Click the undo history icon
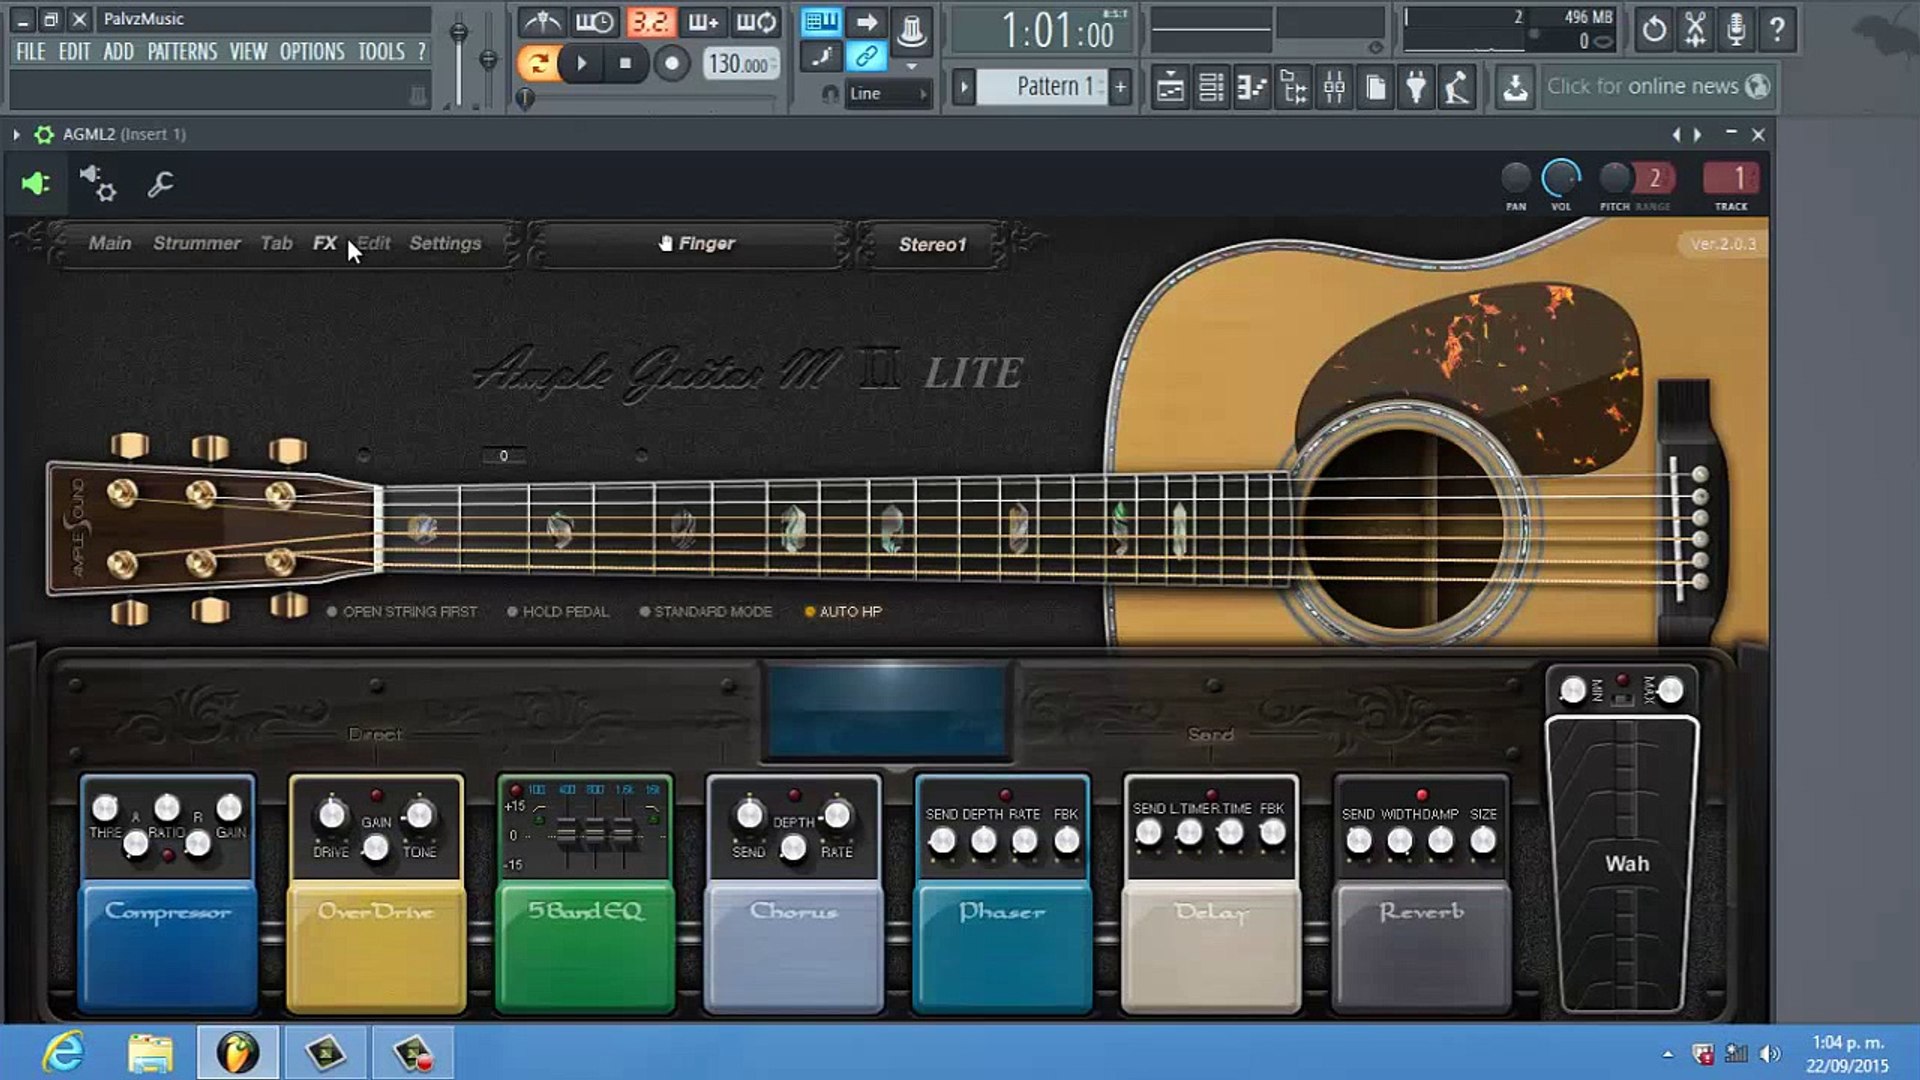The image size is (1920, 1080). 1654,29
